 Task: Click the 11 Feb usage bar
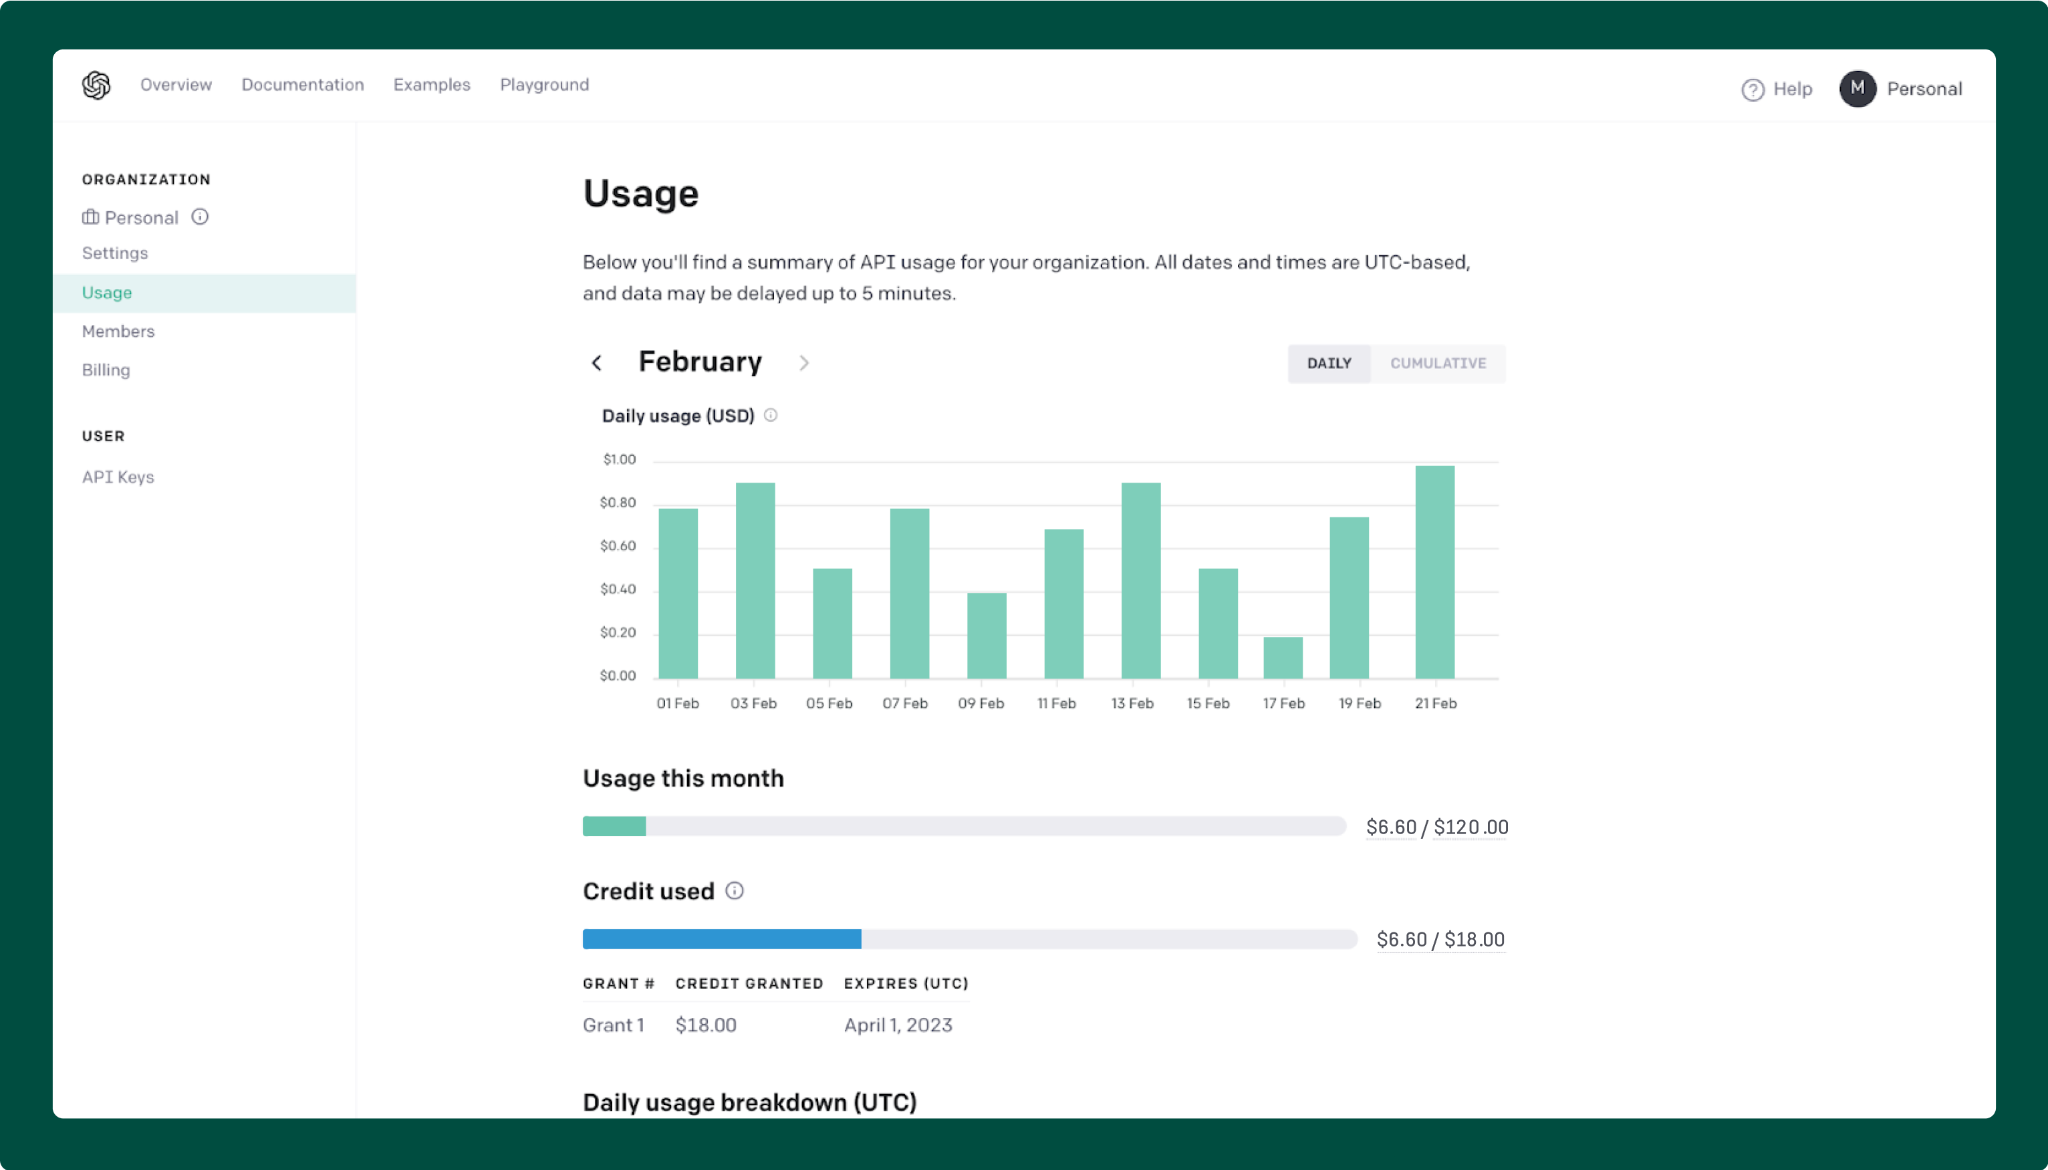(x=1064, y=604)
